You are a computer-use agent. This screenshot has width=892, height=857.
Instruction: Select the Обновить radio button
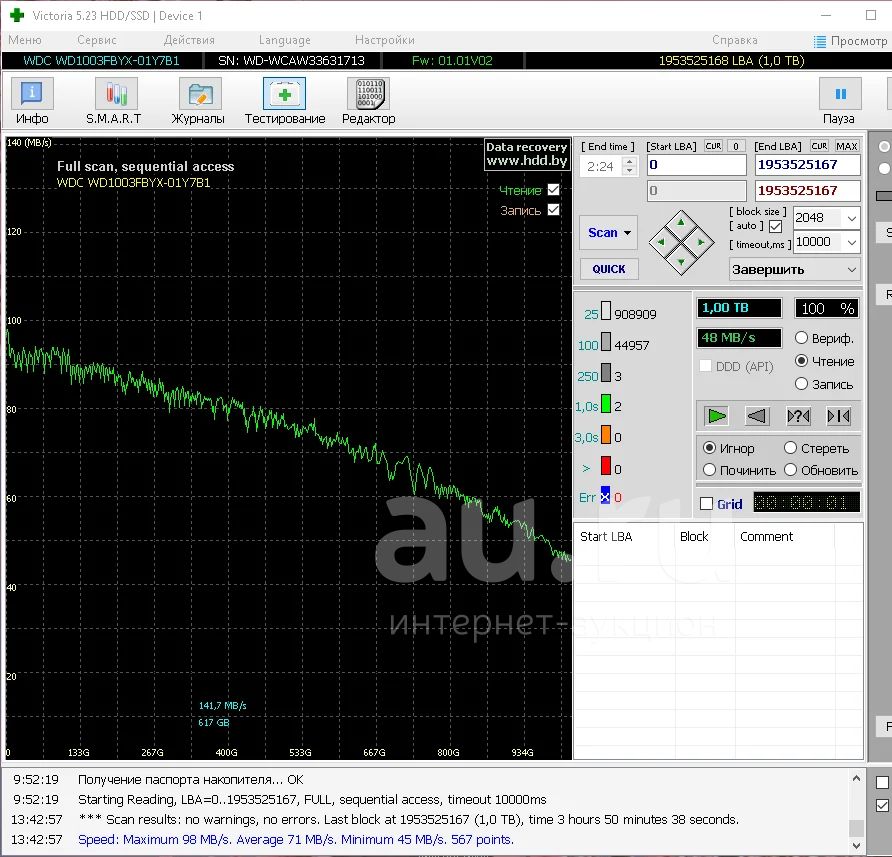point(790,470)
